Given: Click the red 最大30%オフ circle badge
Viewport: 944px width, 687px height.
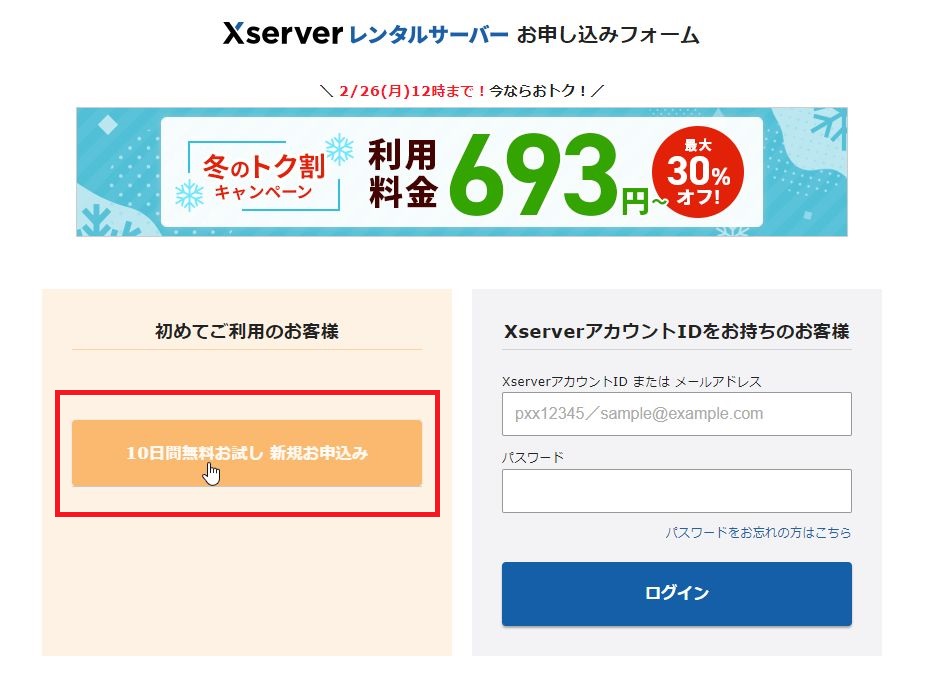Looking at the screenshot, I should [698, 172].
